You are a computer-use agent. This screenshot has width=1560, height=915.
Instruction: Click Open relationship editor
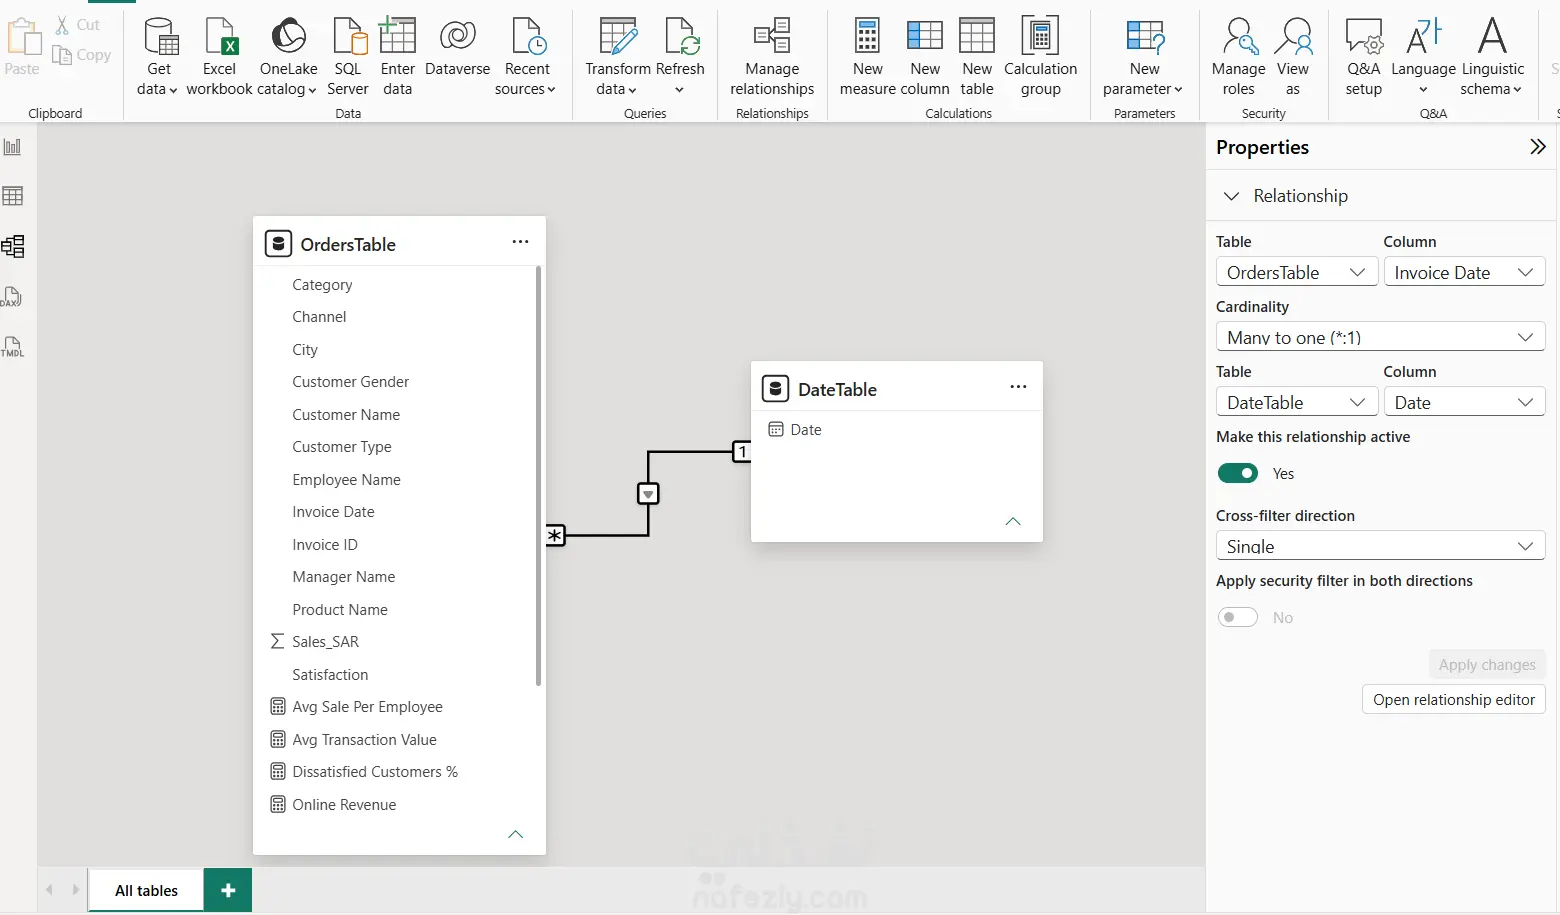(x=1453, y=700)
